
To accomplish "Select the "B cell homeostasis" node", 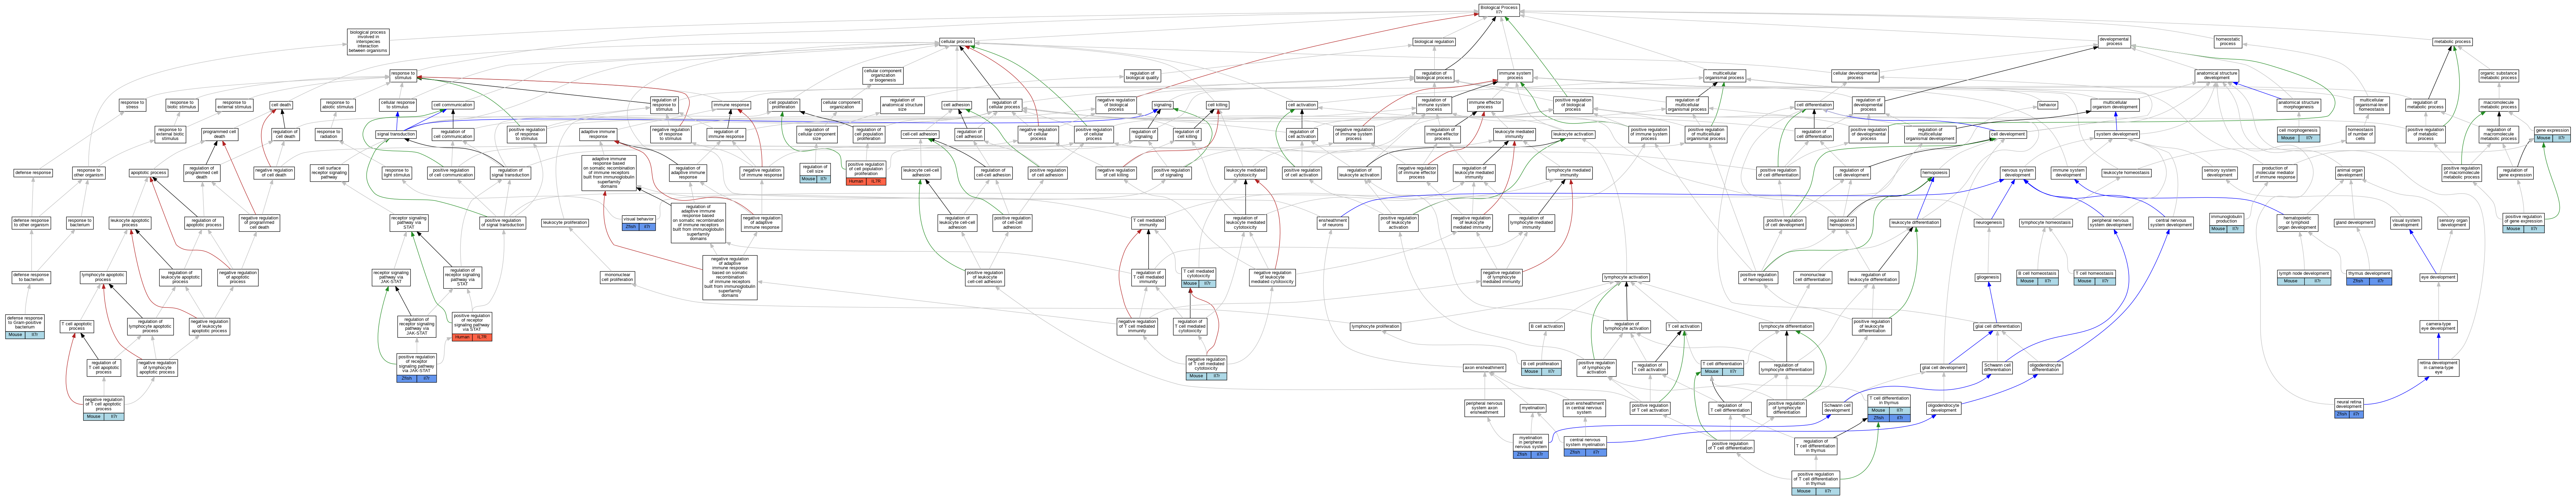I will click(x=2037, y=276).
